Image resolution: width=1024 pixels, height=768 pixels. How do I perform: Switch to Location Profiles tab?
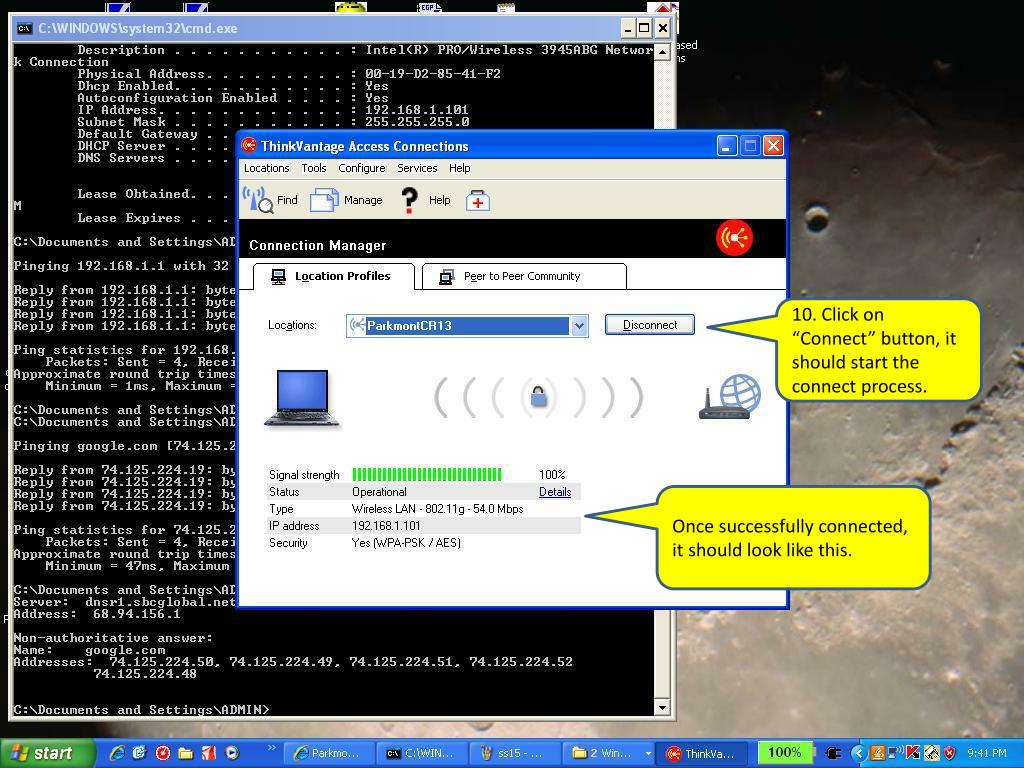[334, 276]
